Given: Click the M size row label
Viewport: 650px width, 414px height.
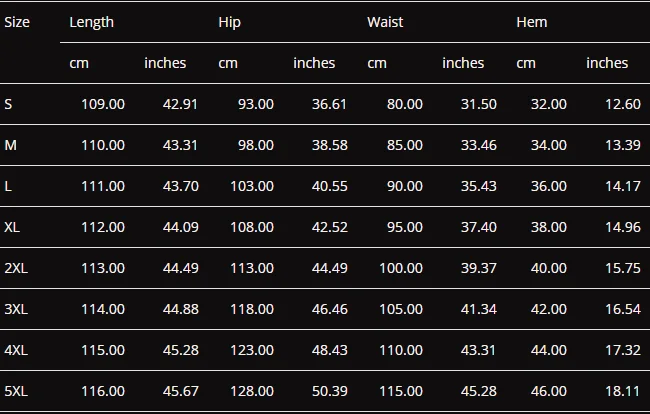Looking at the screenshot, I should click(x=10, y=145).
